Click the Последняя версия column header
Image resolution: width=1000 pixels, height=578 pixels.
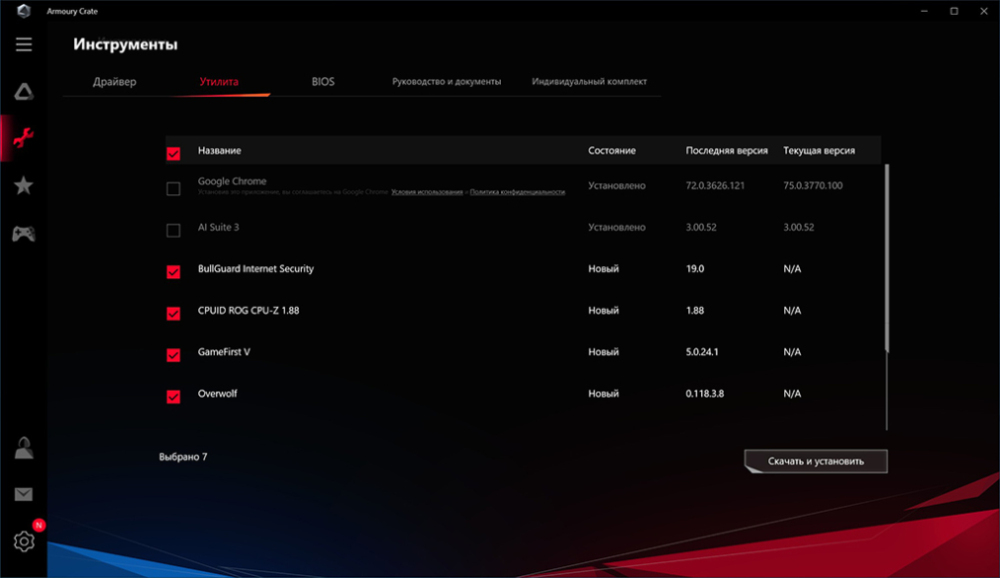pos(726,151)
